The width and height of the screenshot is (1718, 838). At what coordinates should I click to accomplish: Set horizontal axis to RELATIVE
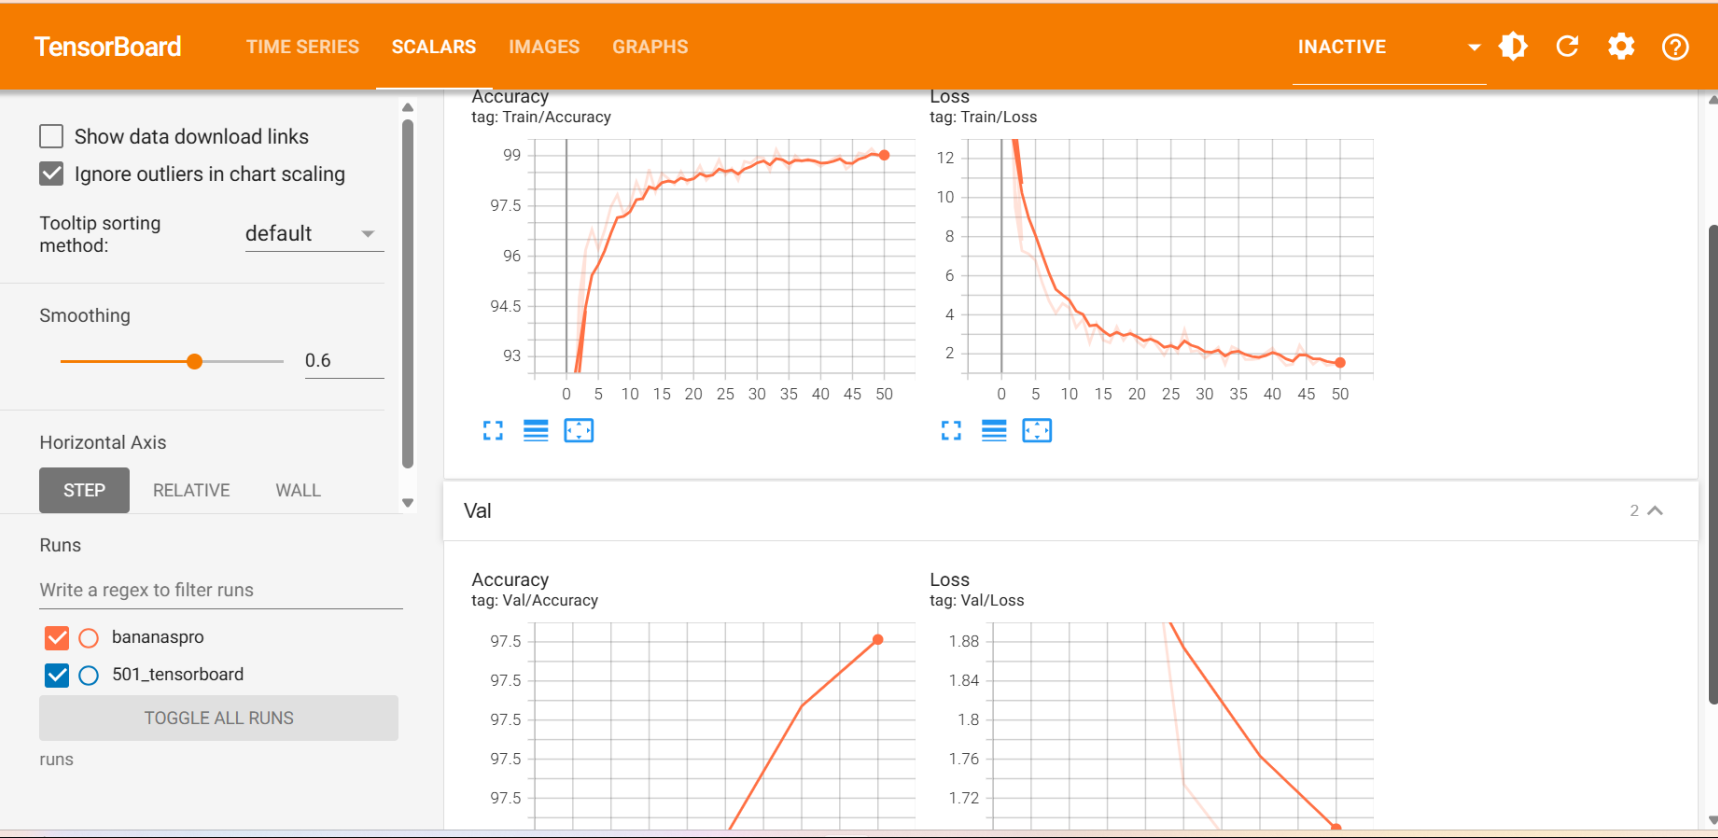pos(191,490)
